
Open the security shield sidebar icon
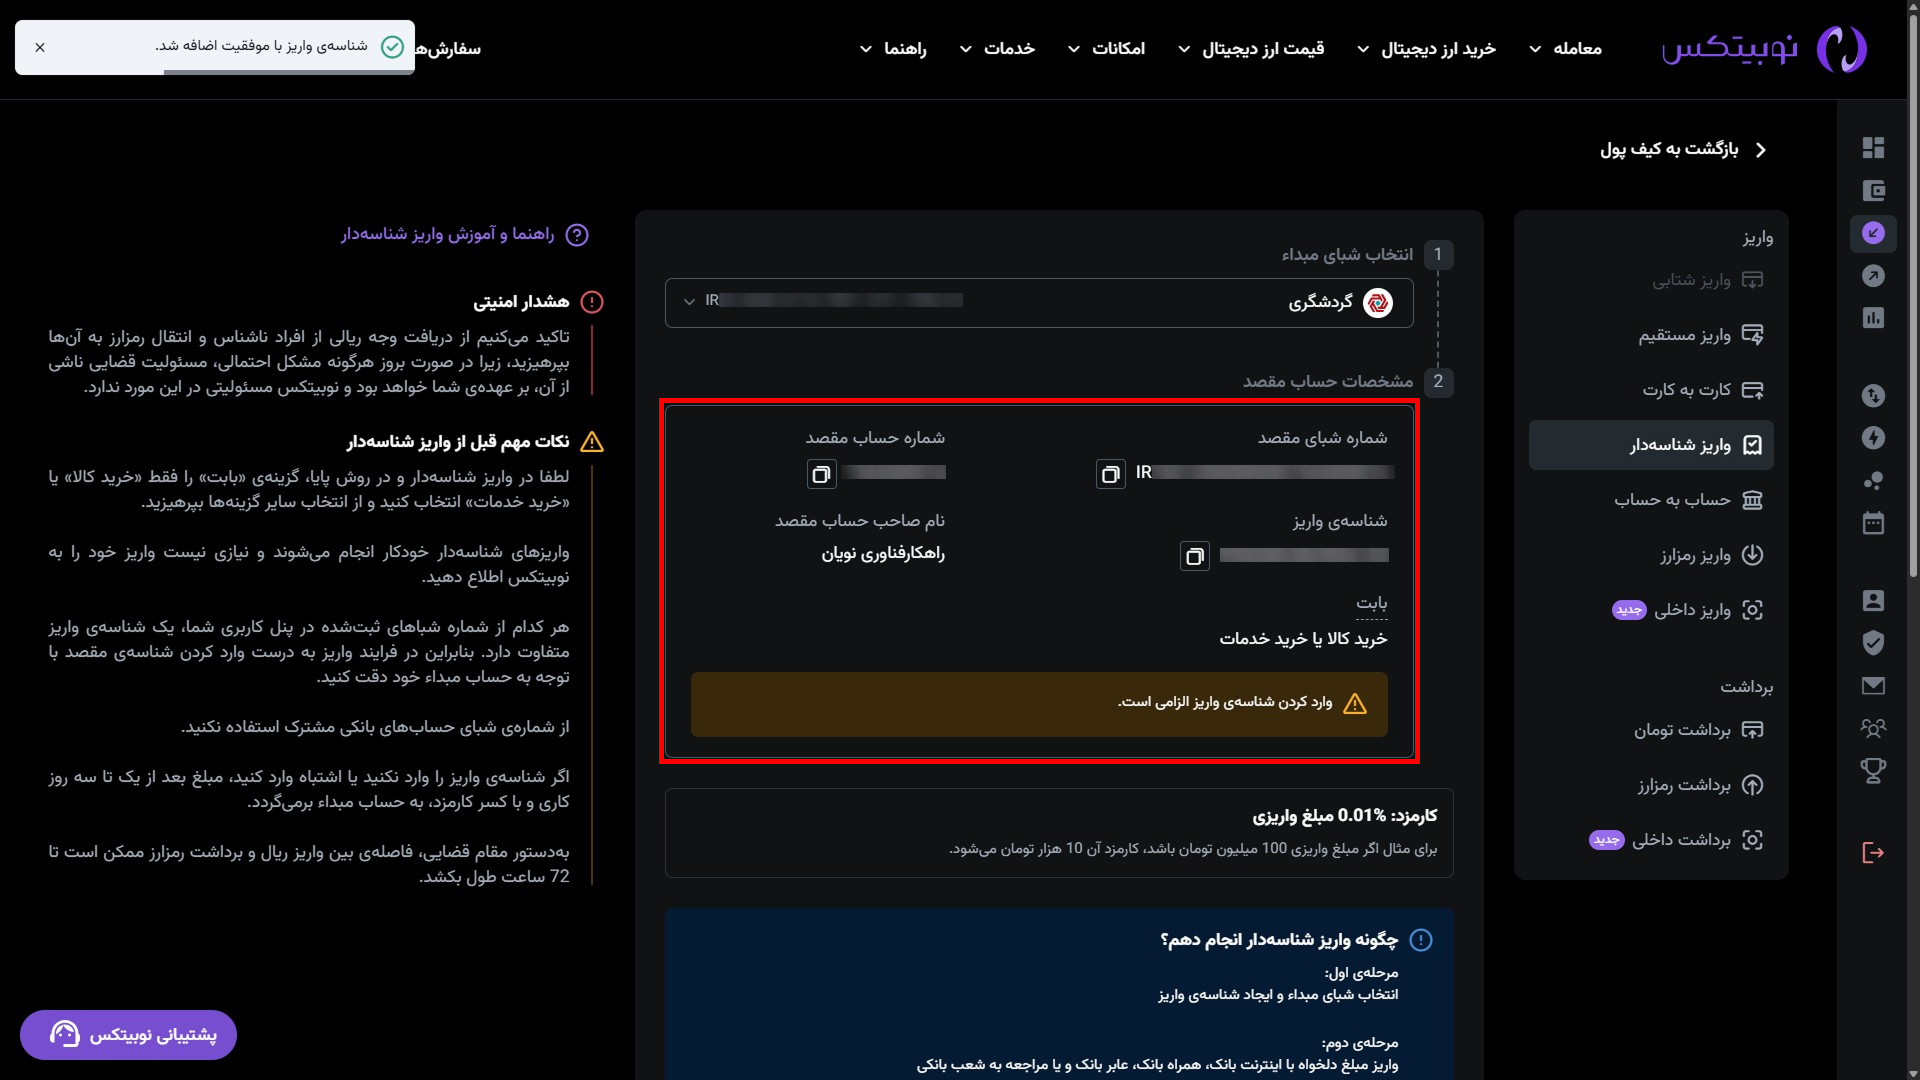point(1873,643)
